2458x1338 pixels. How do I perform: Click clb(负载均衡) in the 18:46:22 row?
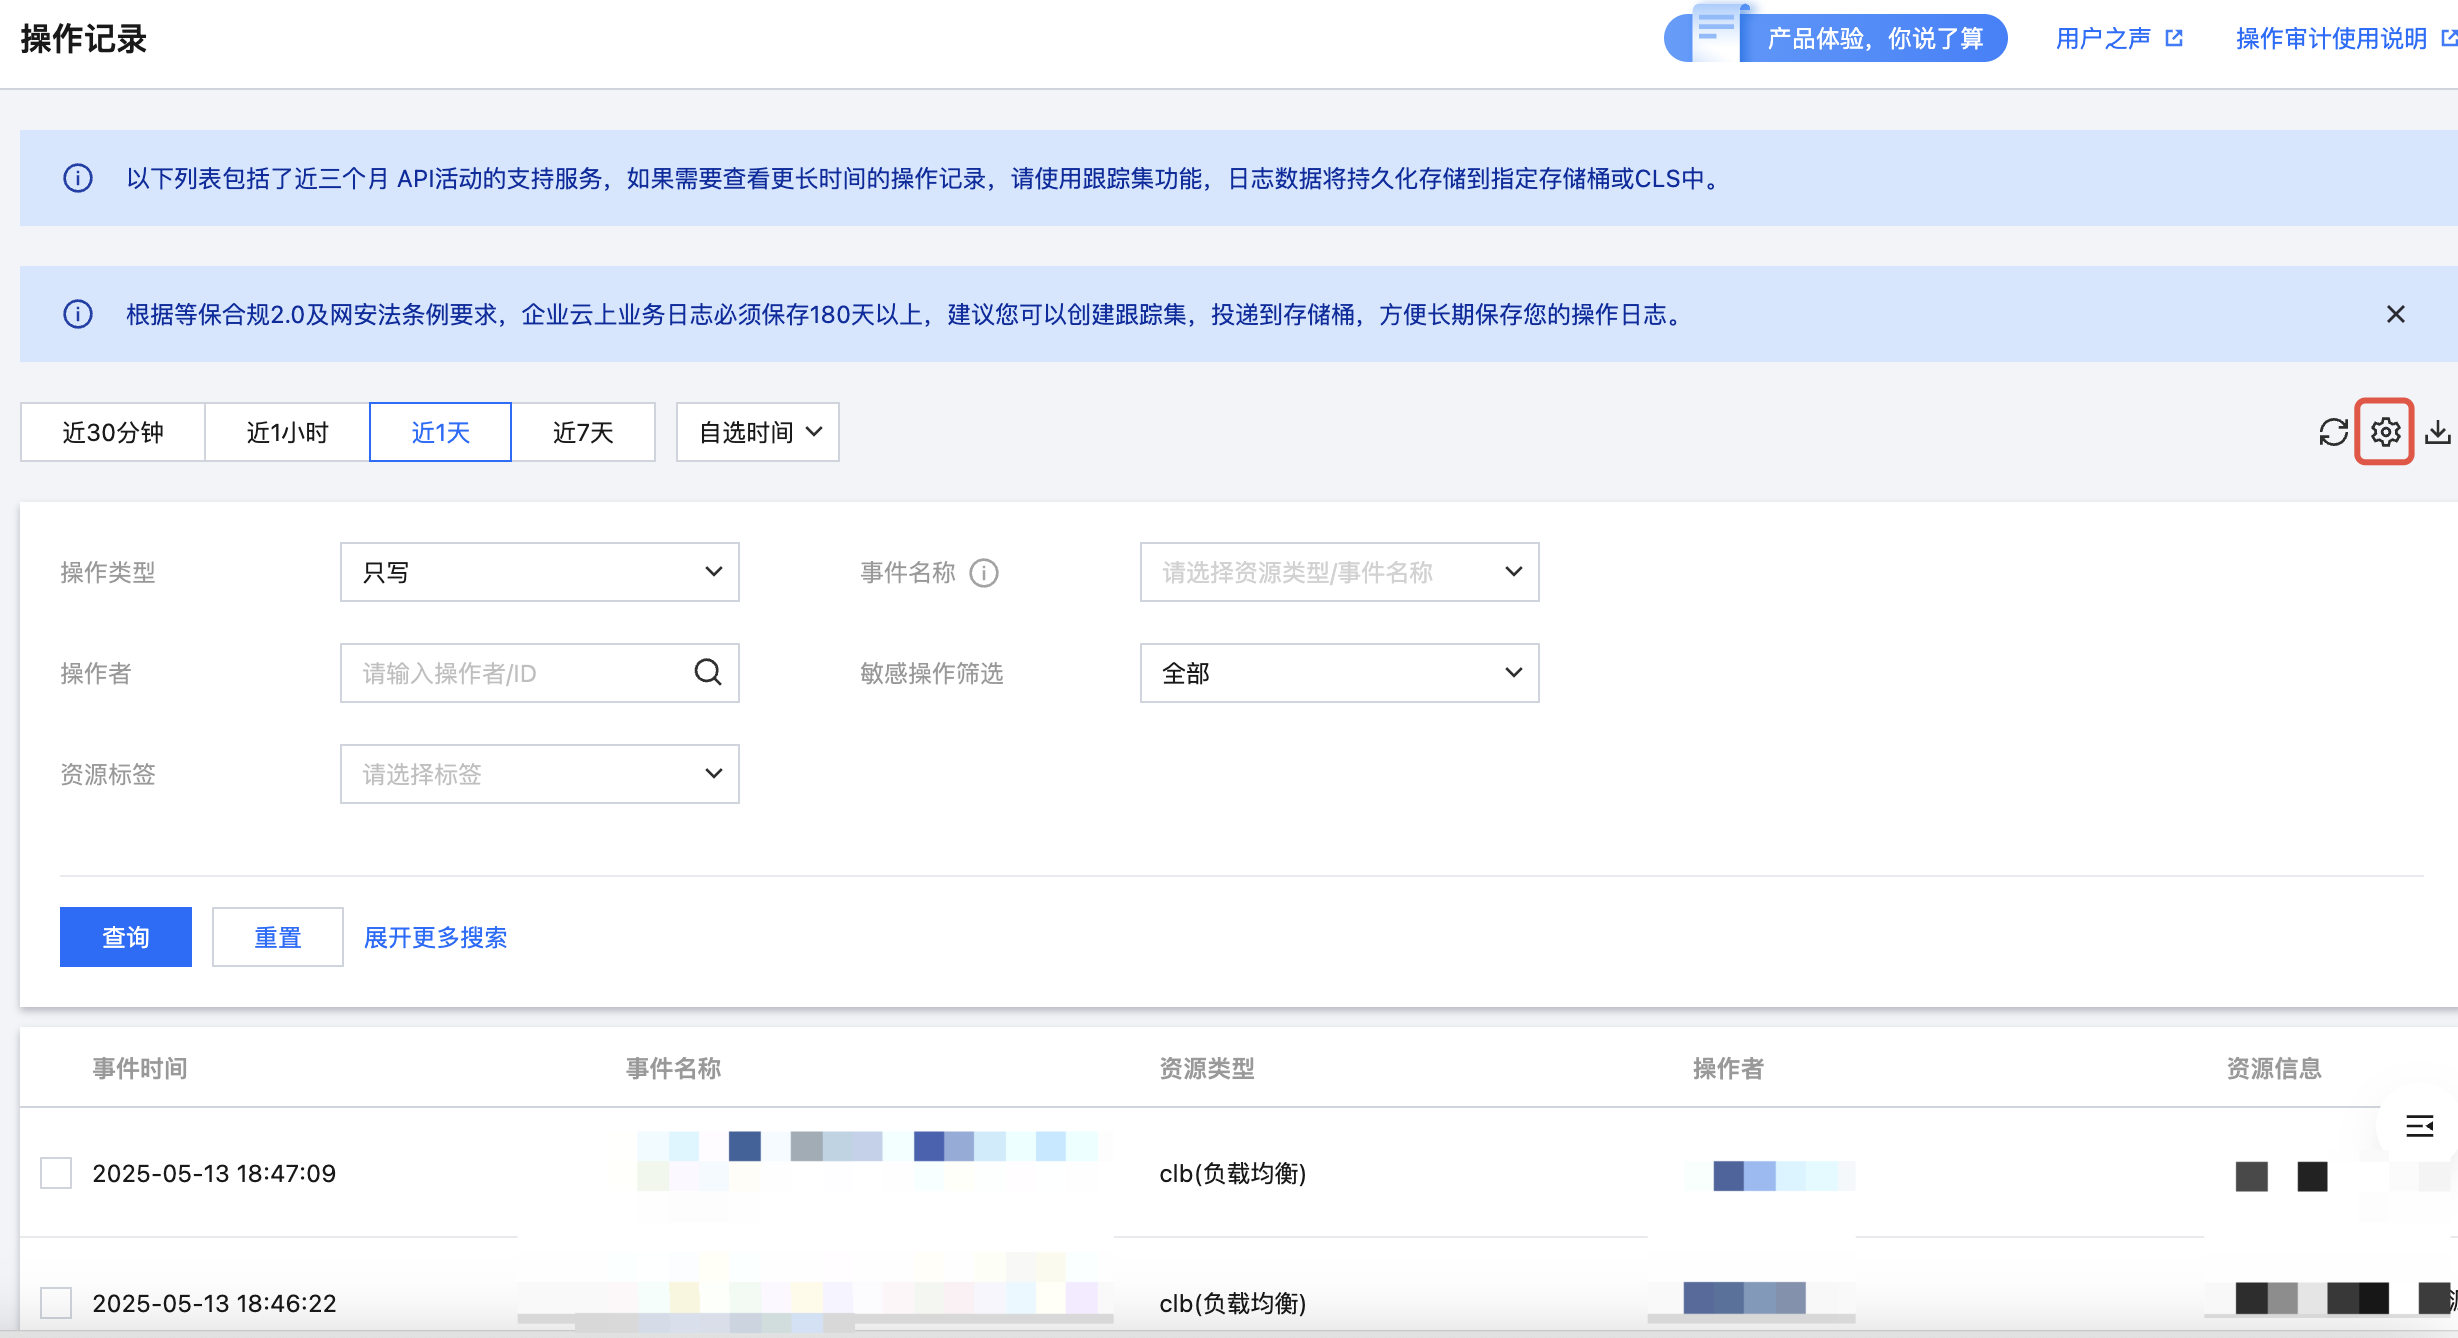1233,1303
